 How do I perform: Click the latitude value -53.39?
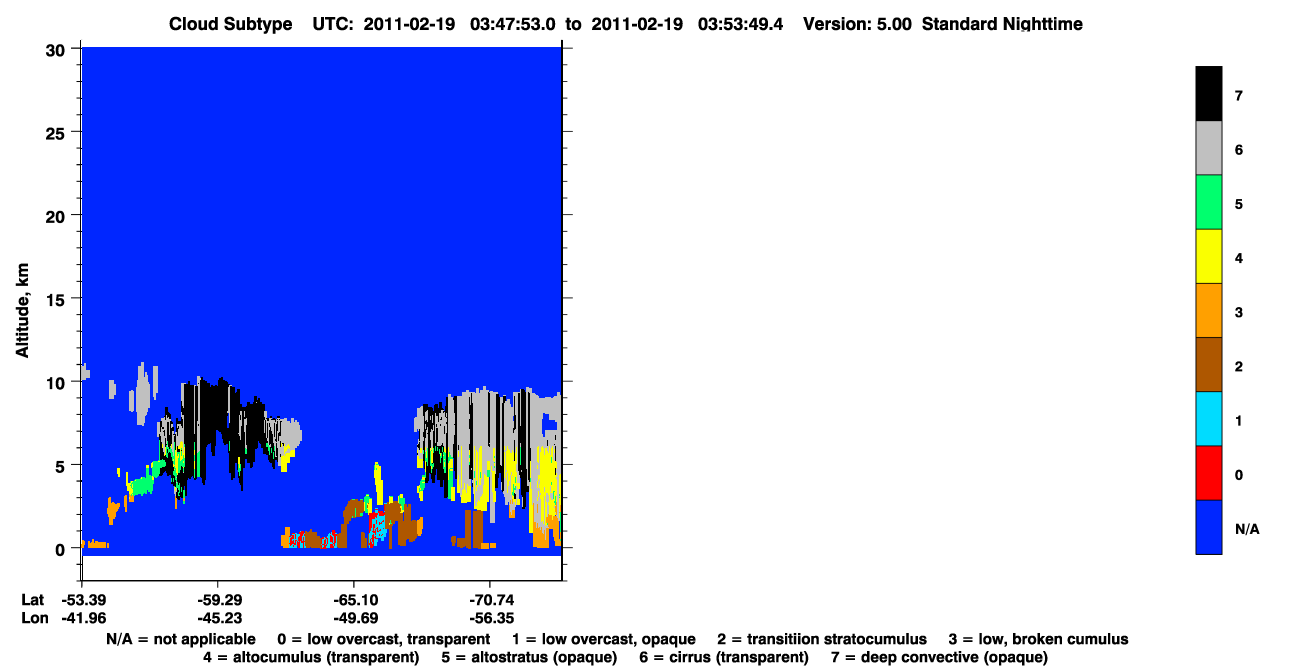point(82,599)
